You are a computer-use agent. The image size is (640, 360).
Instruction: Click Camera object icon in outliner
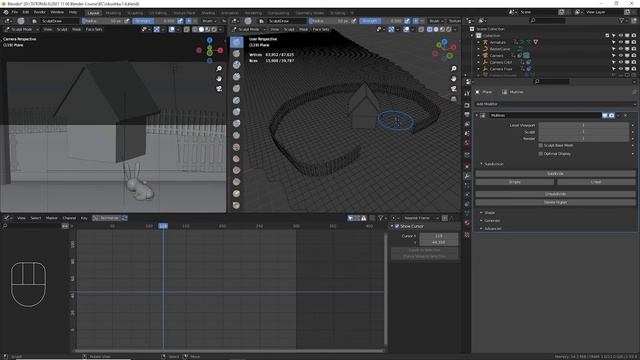[x=485, y=56]
